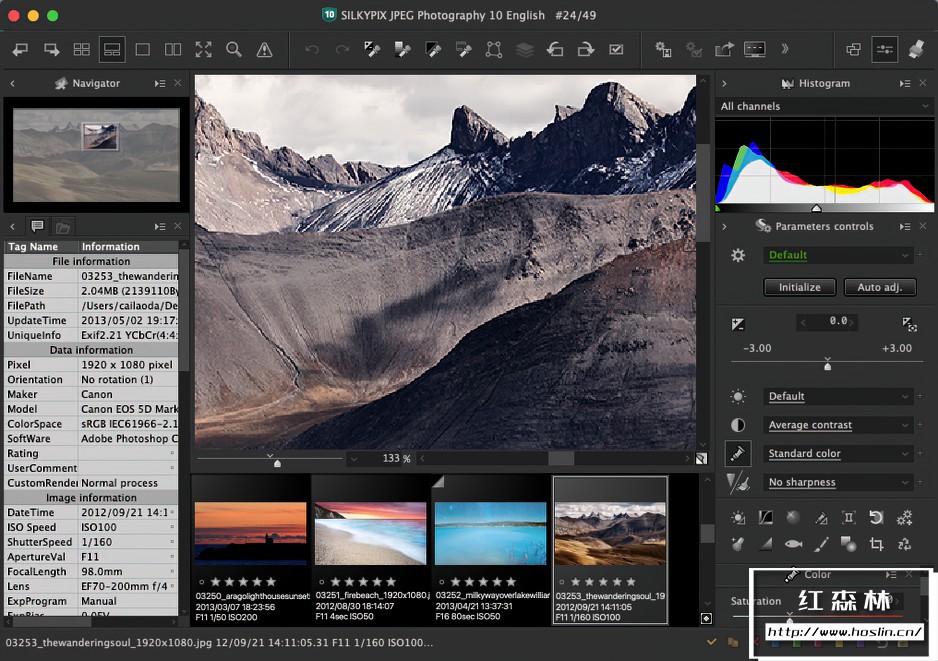This screenshot has height=661, width=938.
Task: Click the warning triangle highlight icon
Action: (x=264, y=49)
